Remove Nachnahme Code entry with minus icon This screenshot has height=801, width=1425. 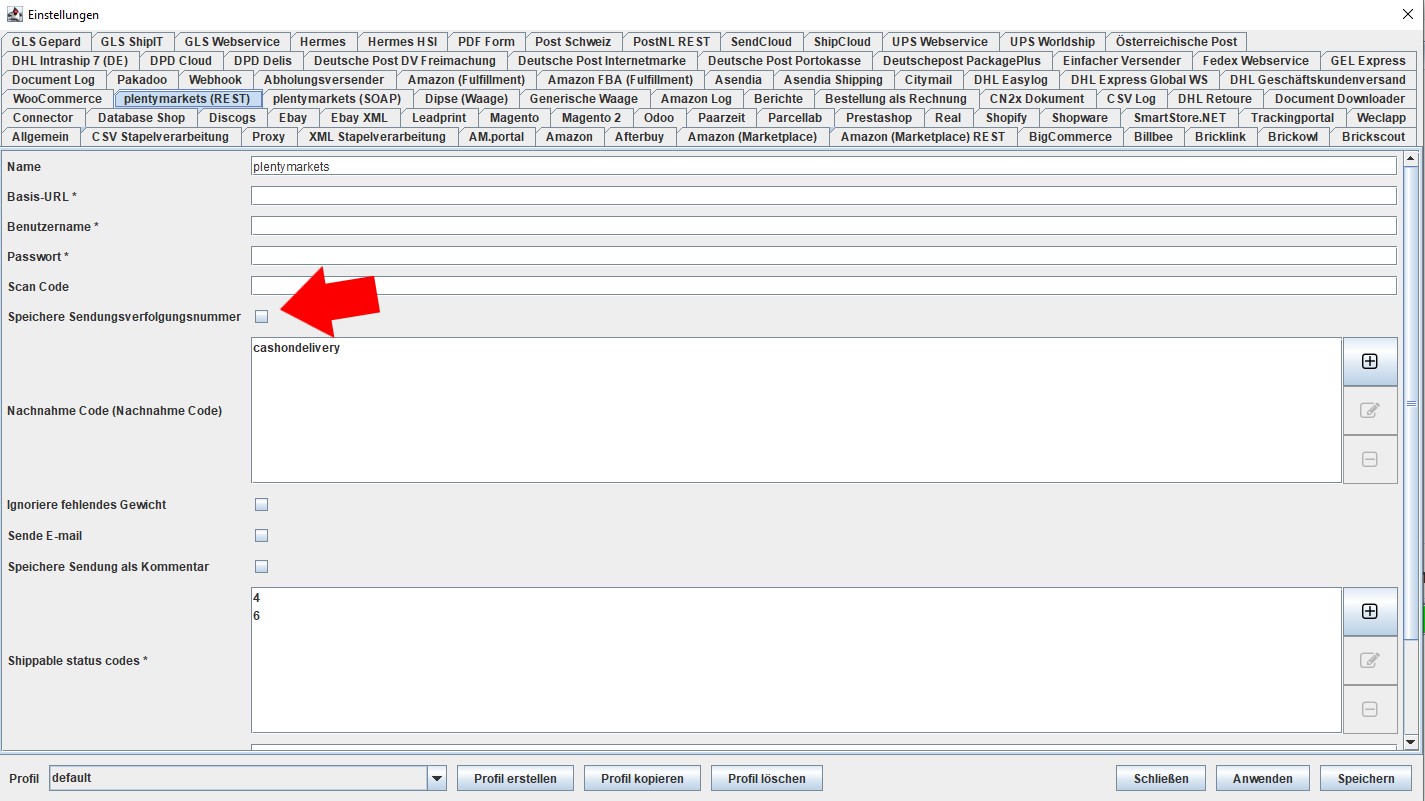coord(1369,459)
